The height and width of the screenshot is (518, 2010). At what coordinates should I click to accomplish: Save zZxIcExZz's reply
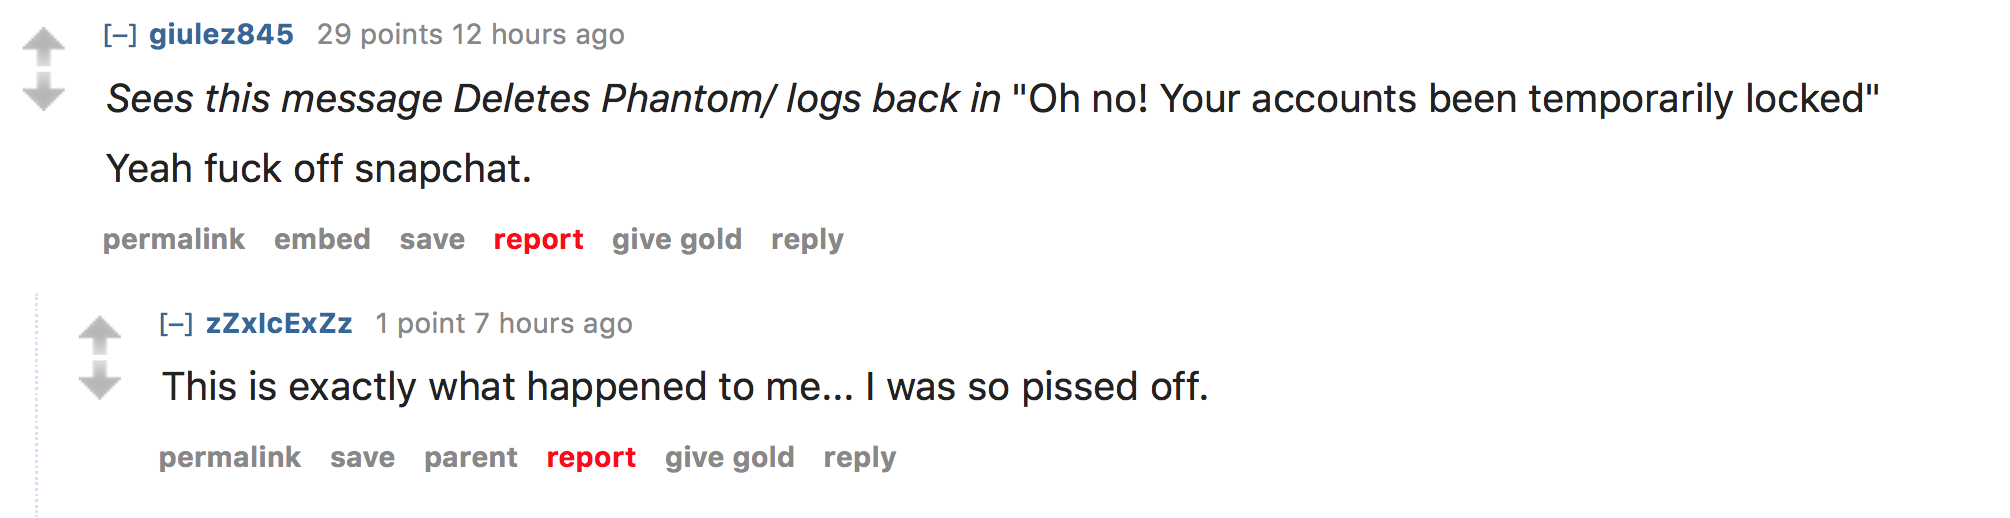(x=362, y=458)
